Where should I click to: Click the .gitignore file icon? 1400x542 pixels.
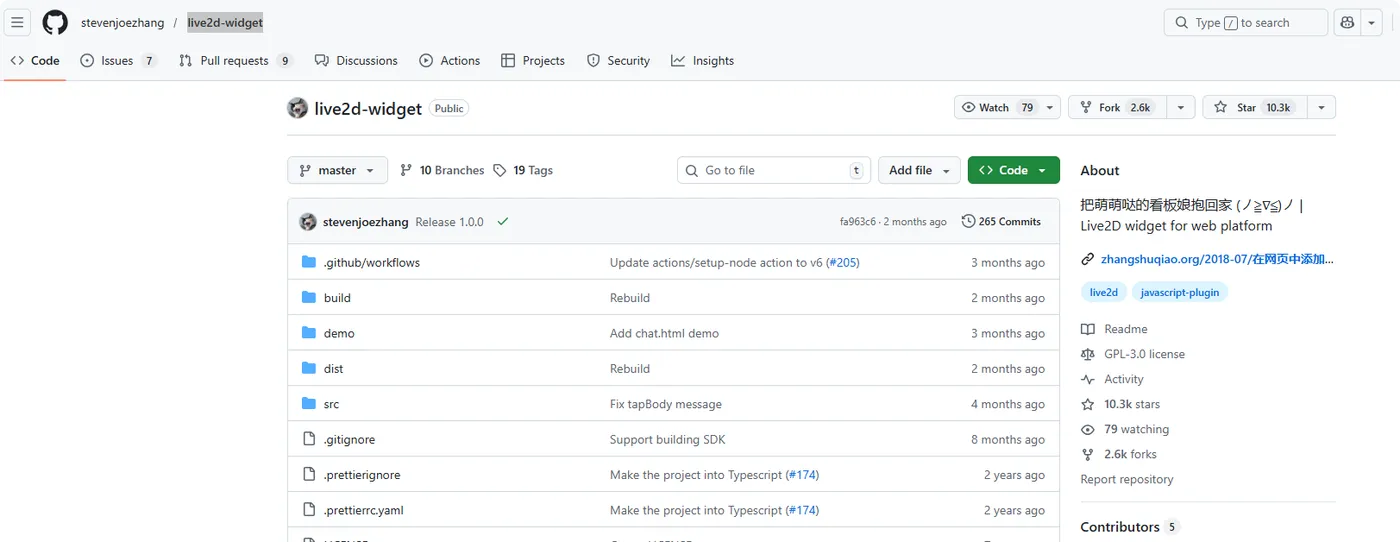coord(308,439)
